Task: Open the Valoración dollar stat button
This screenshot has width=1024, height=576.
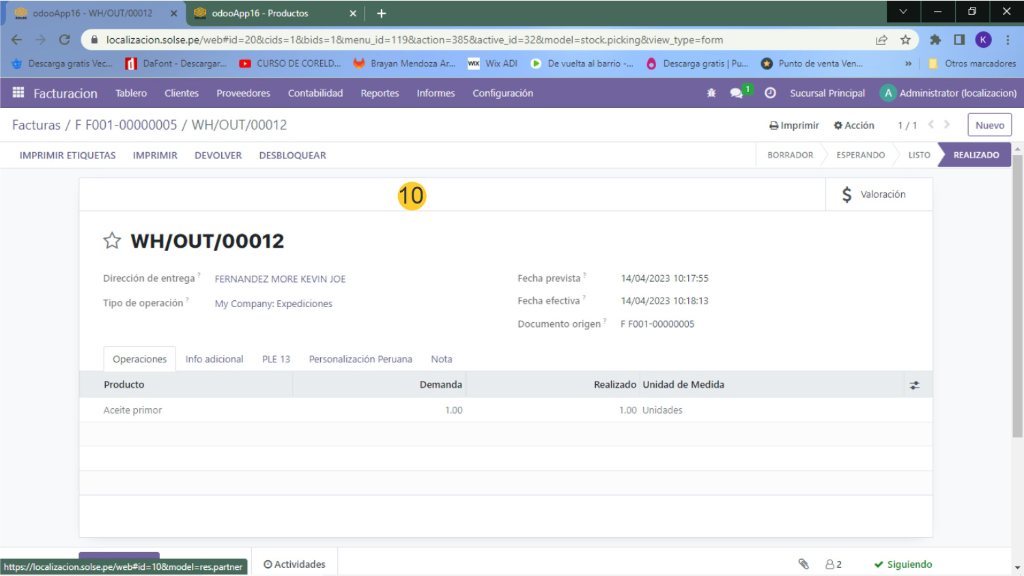Action: point(874,194)
